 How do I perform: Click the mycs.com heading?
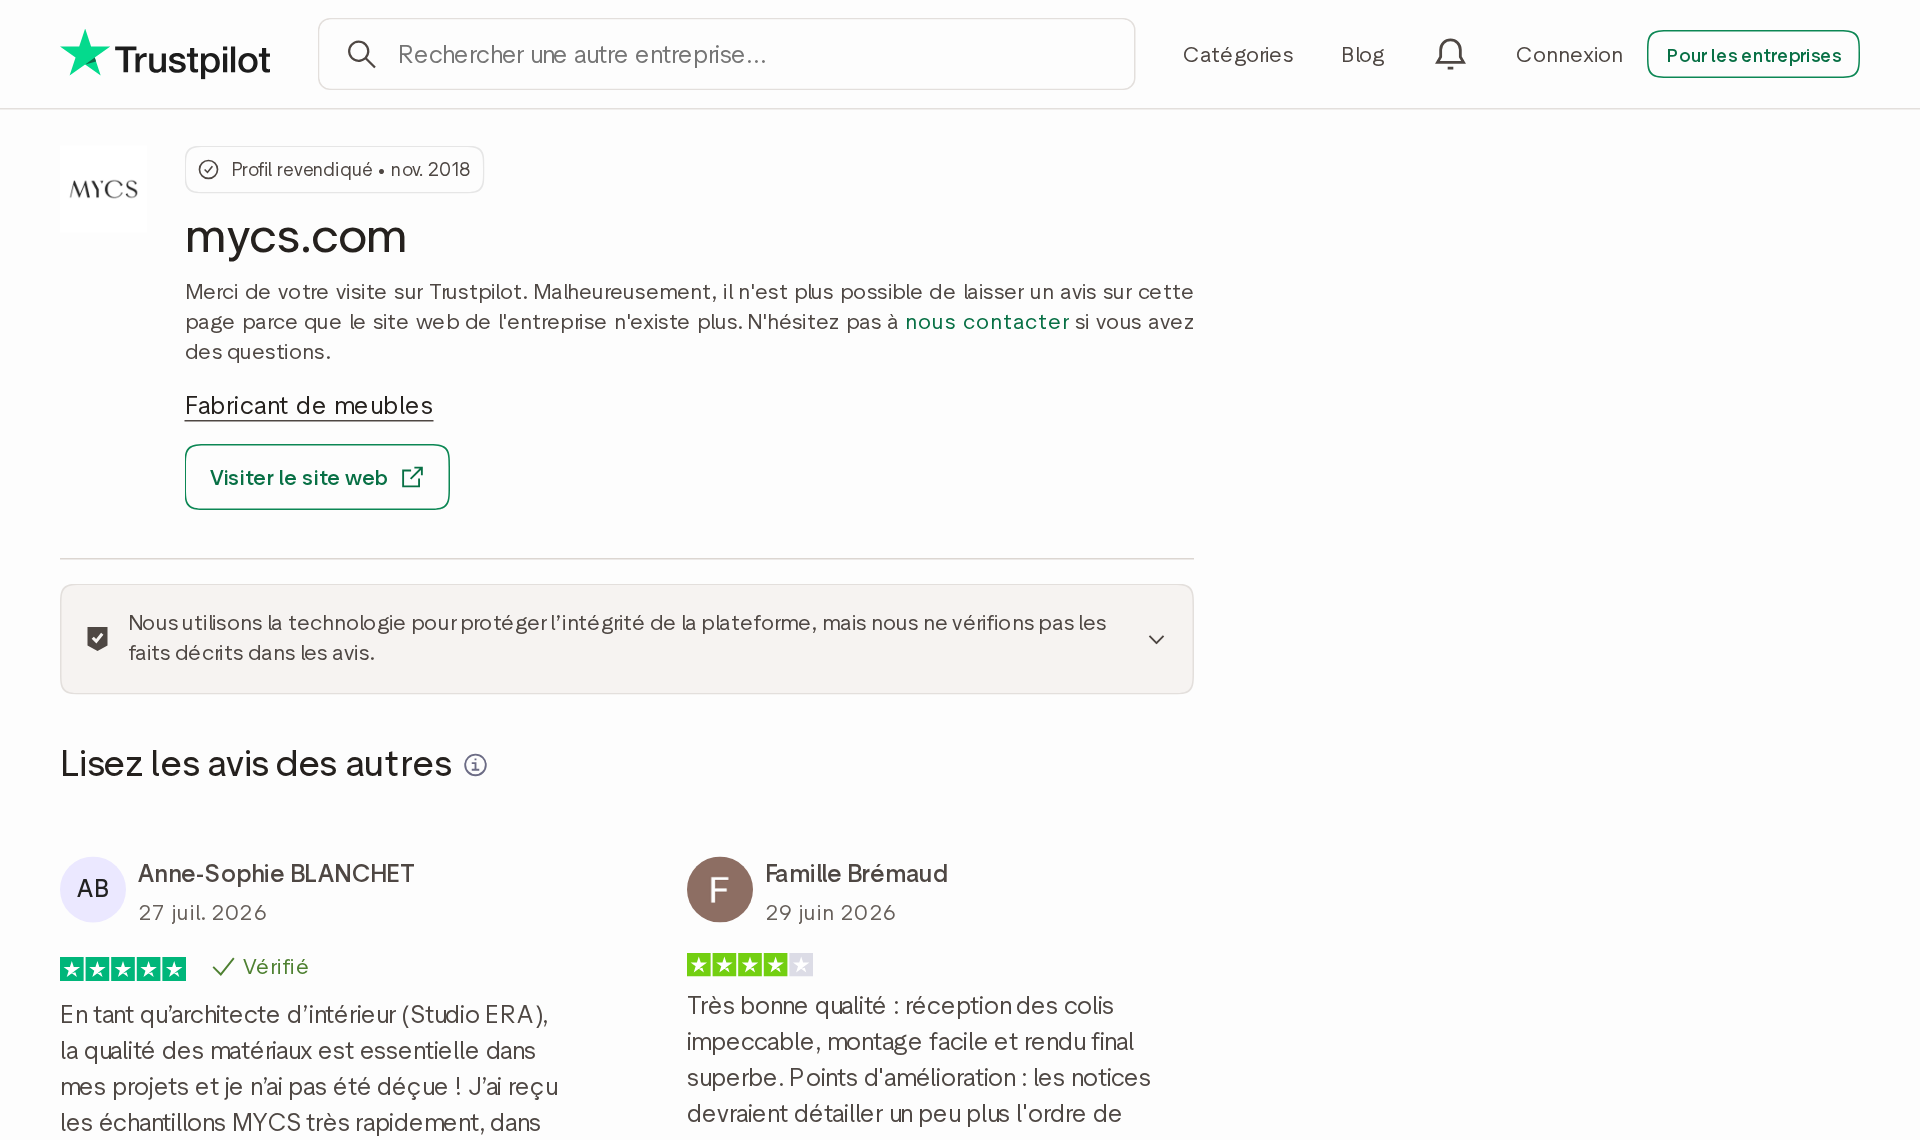296,237
